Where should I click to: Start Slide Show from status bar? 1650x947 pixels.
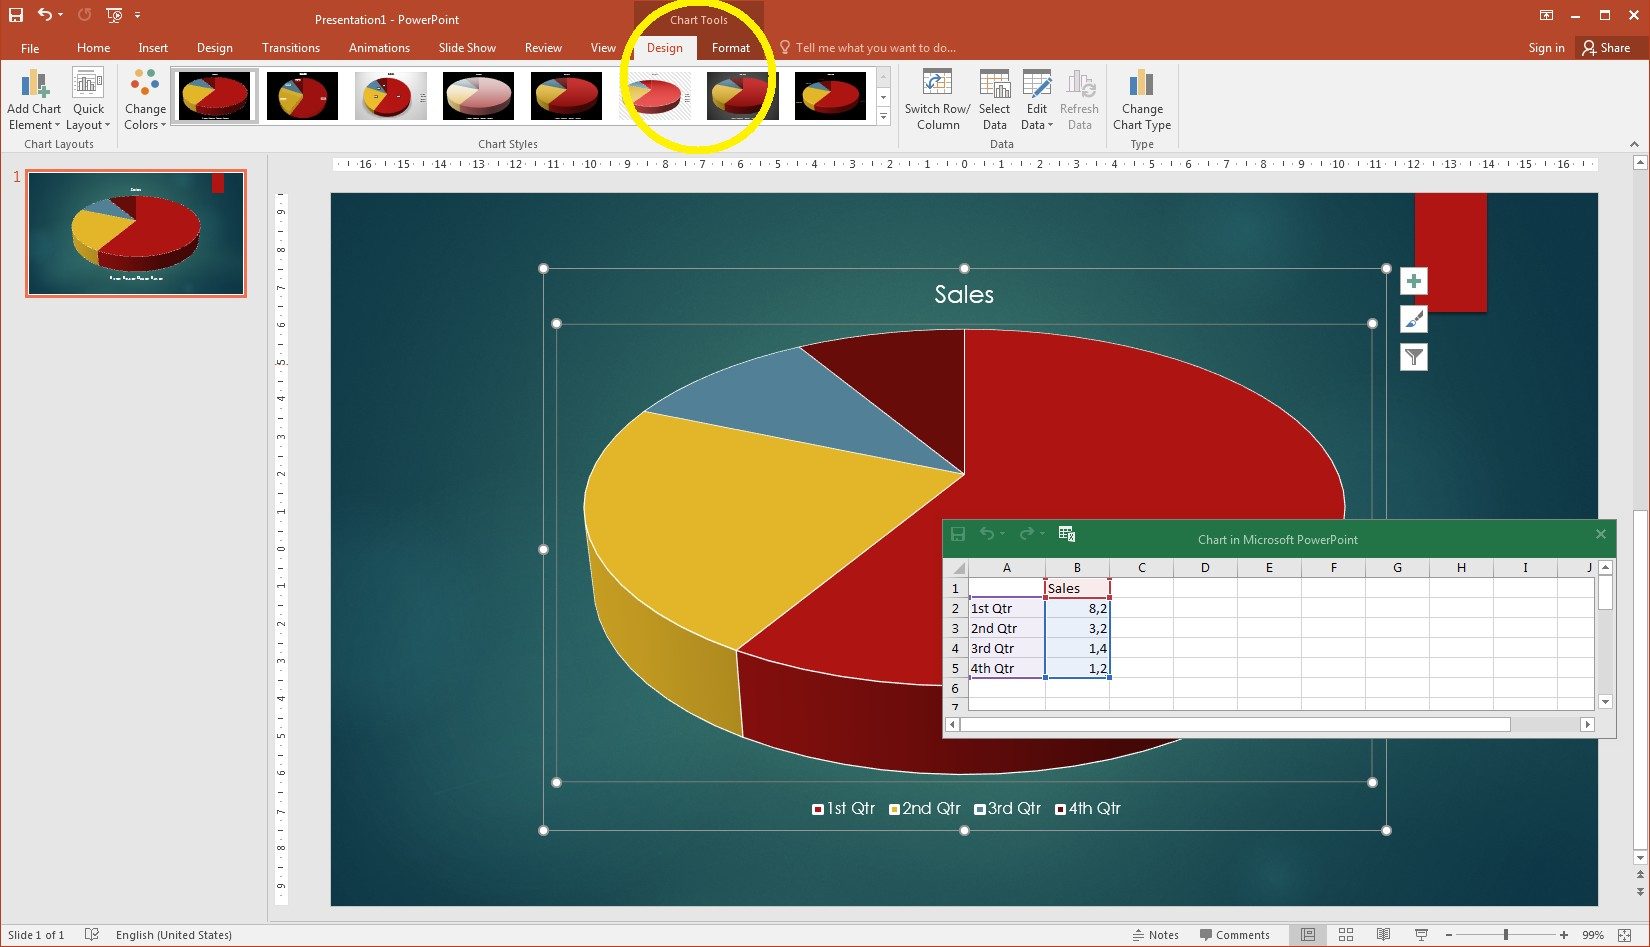[1421, 935]
